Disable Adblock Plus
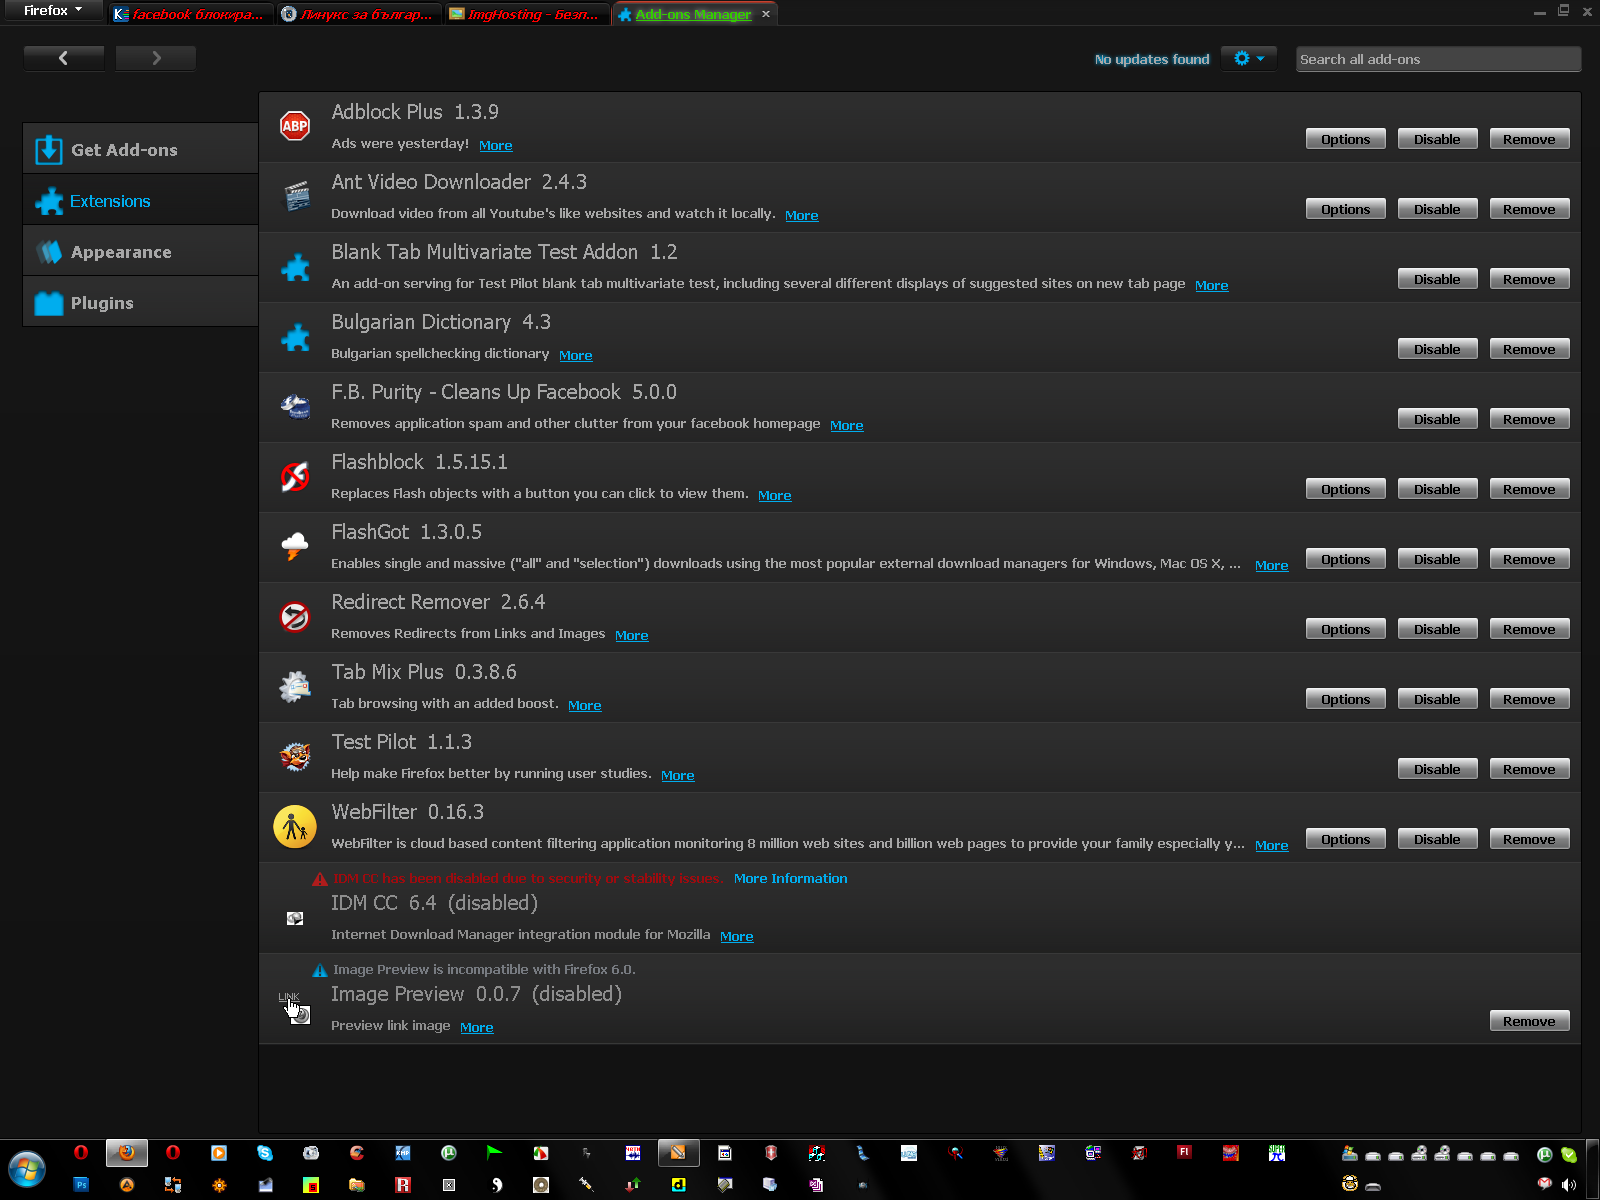This screenshot has width=1600, height=1200. (1437, 139)
